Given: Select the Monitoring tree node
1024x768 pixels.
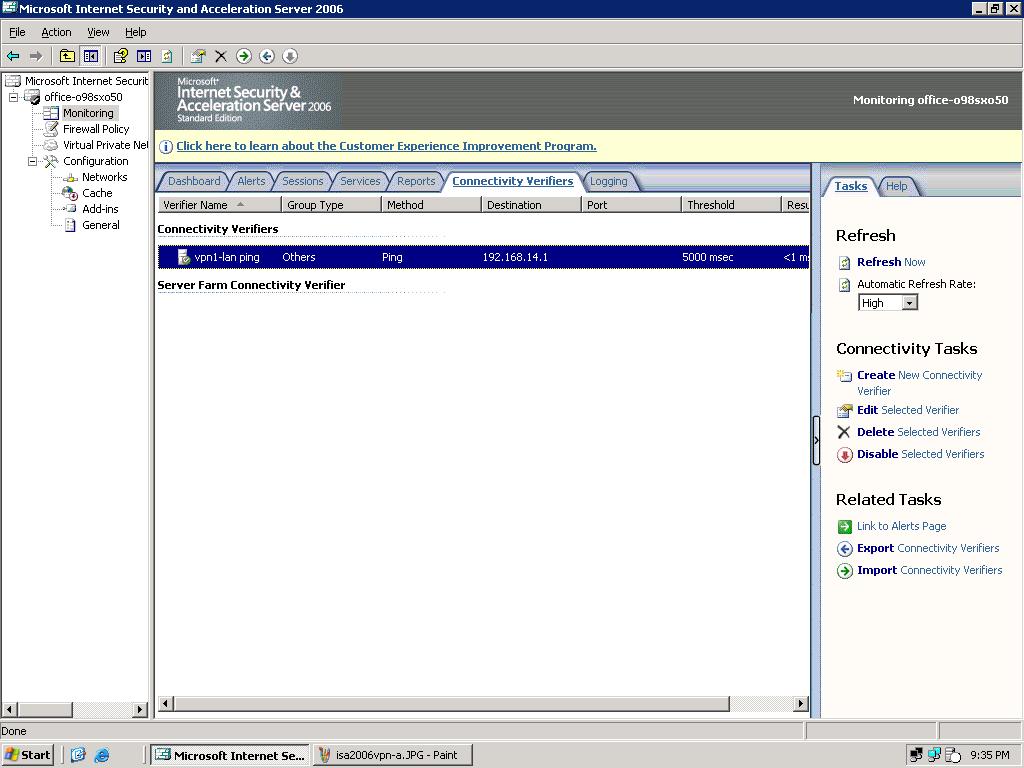Looking at the screenshot, I should pyautogui.click(x=88, y=114).
